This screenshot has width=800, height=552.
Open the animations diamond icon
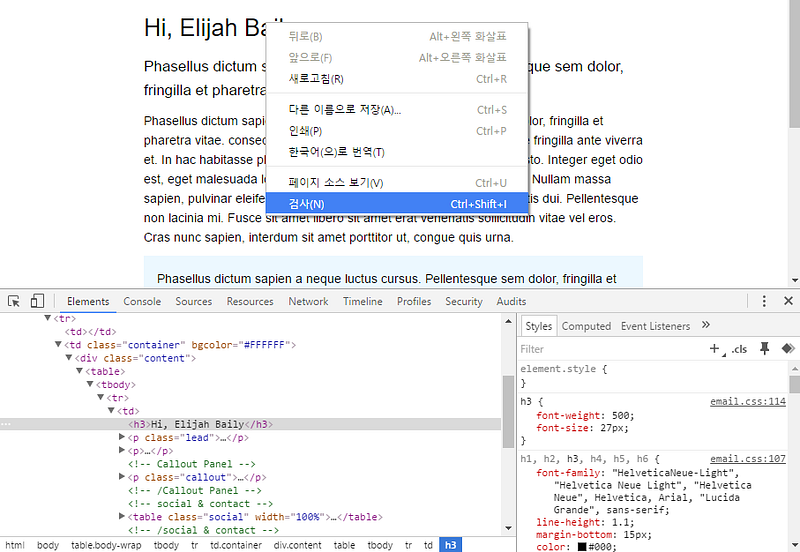tap(788, 348)
